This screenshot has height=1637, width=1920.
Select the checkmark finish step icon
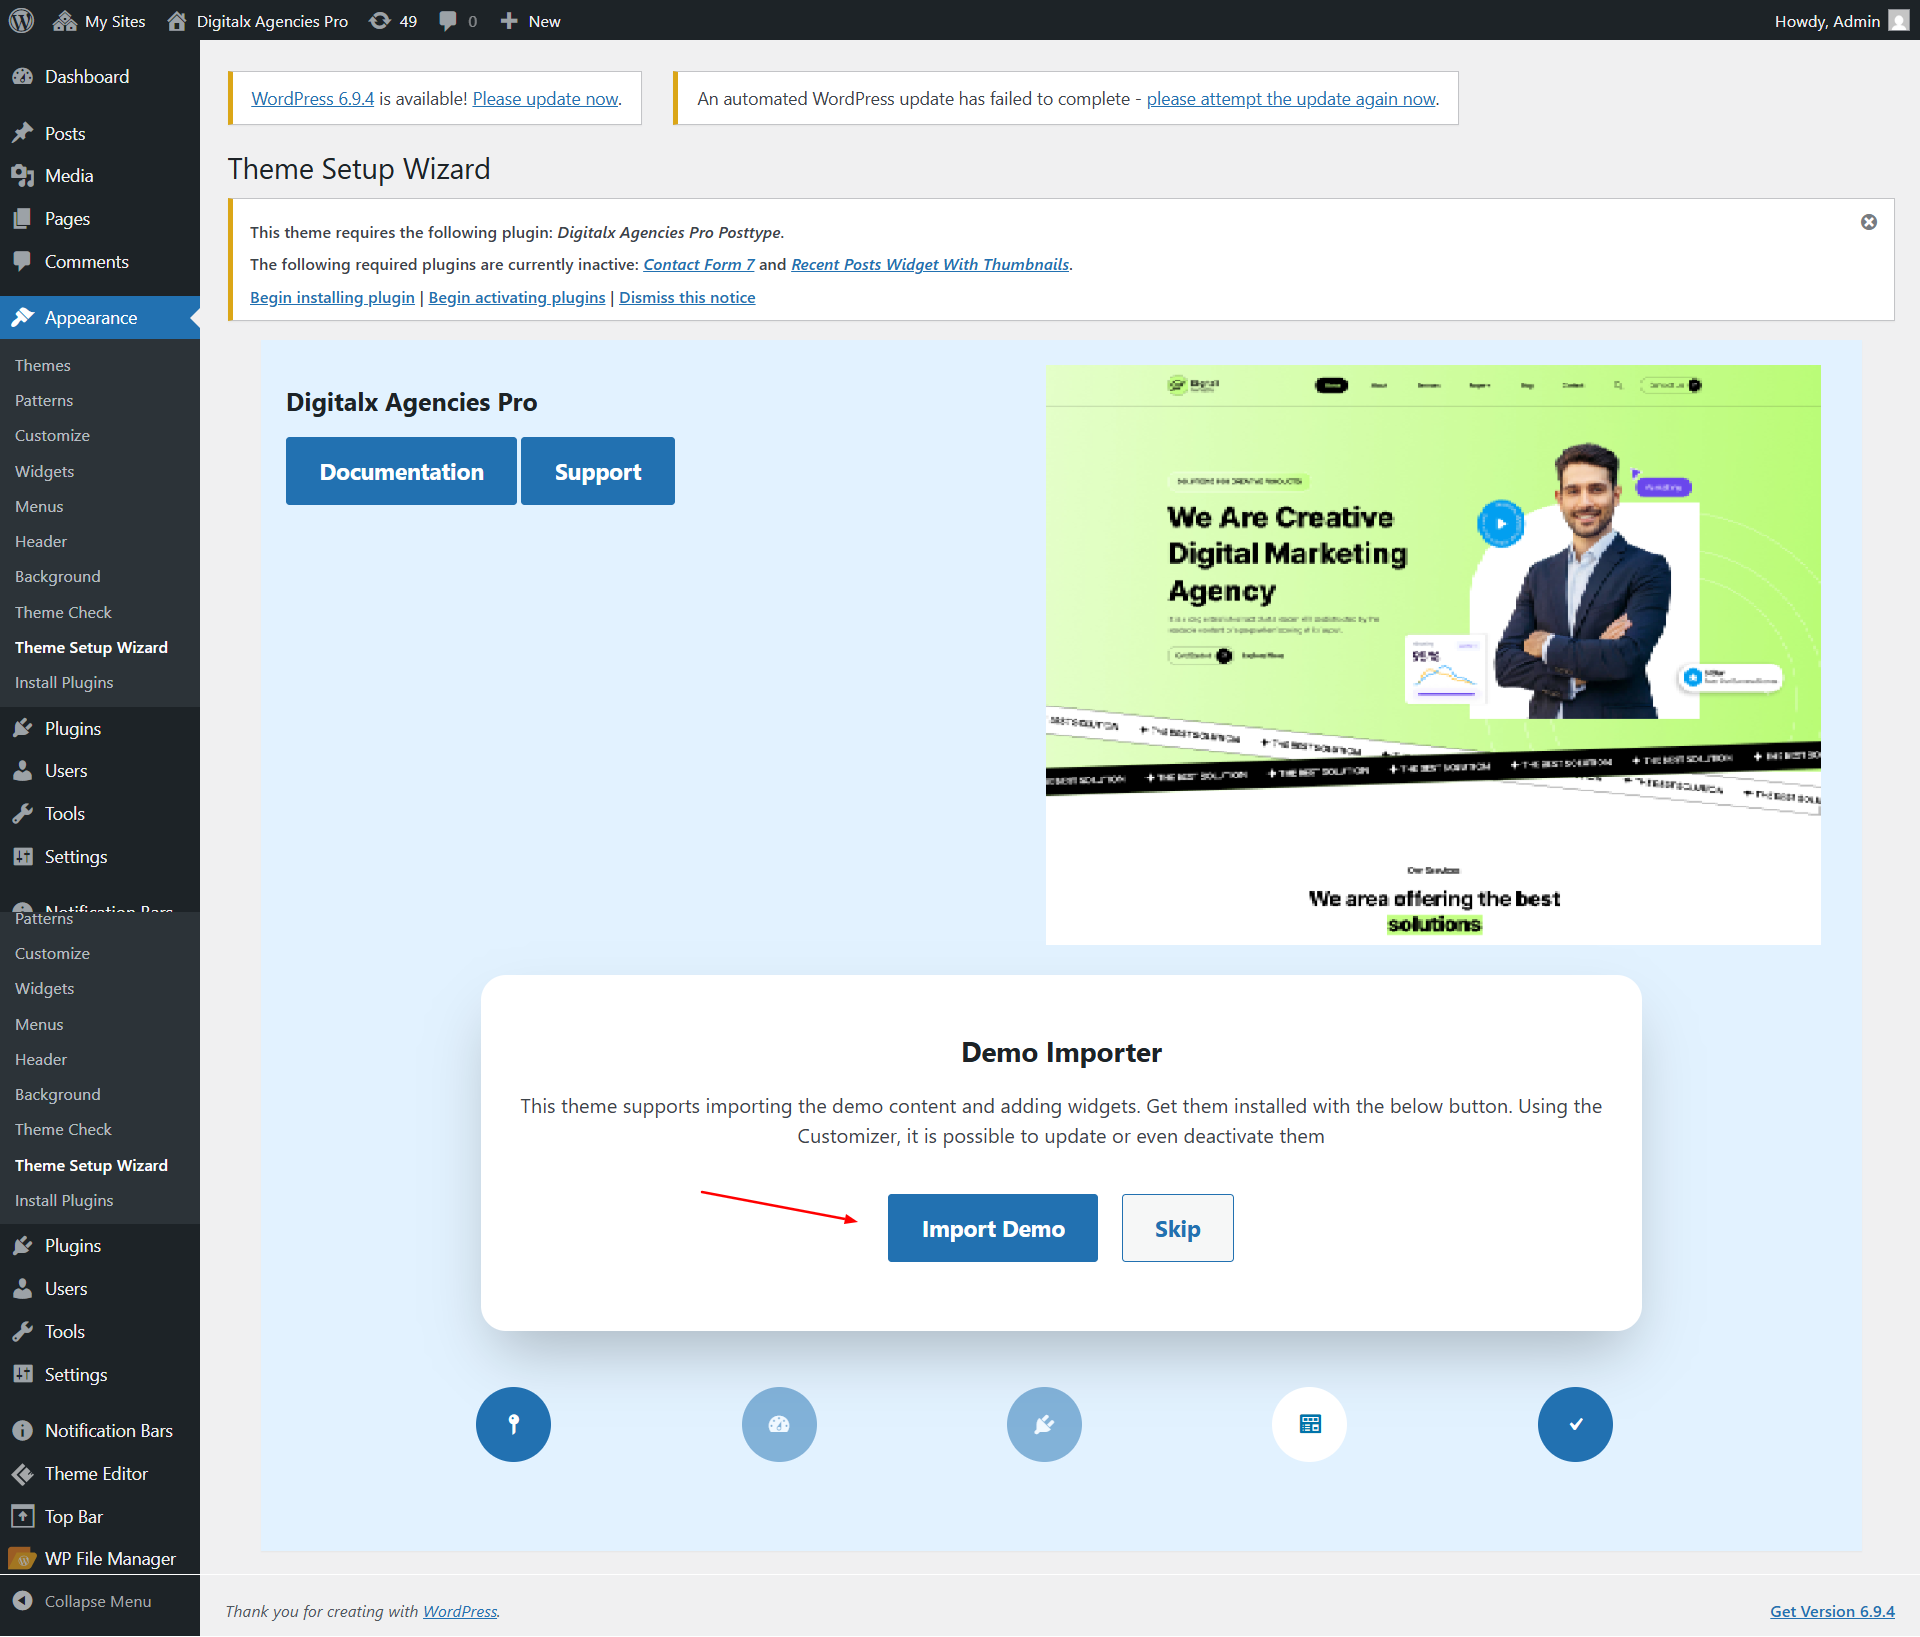1575,1424
